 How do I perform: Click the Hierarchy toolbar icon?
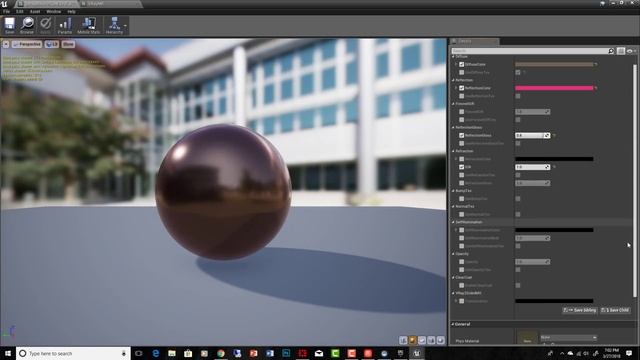click(114, 25)
